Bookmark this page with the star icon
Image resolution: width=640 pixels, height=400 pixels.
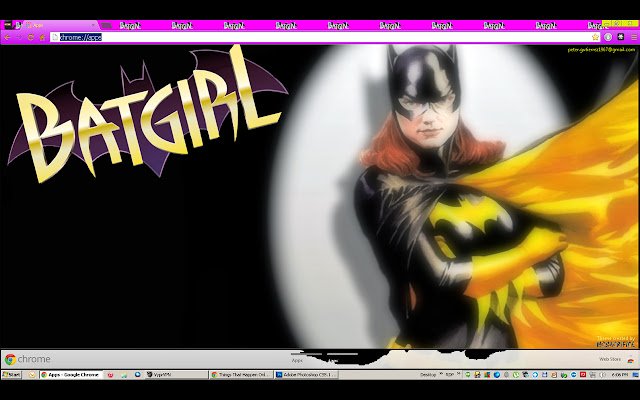(x=596, y=37)
